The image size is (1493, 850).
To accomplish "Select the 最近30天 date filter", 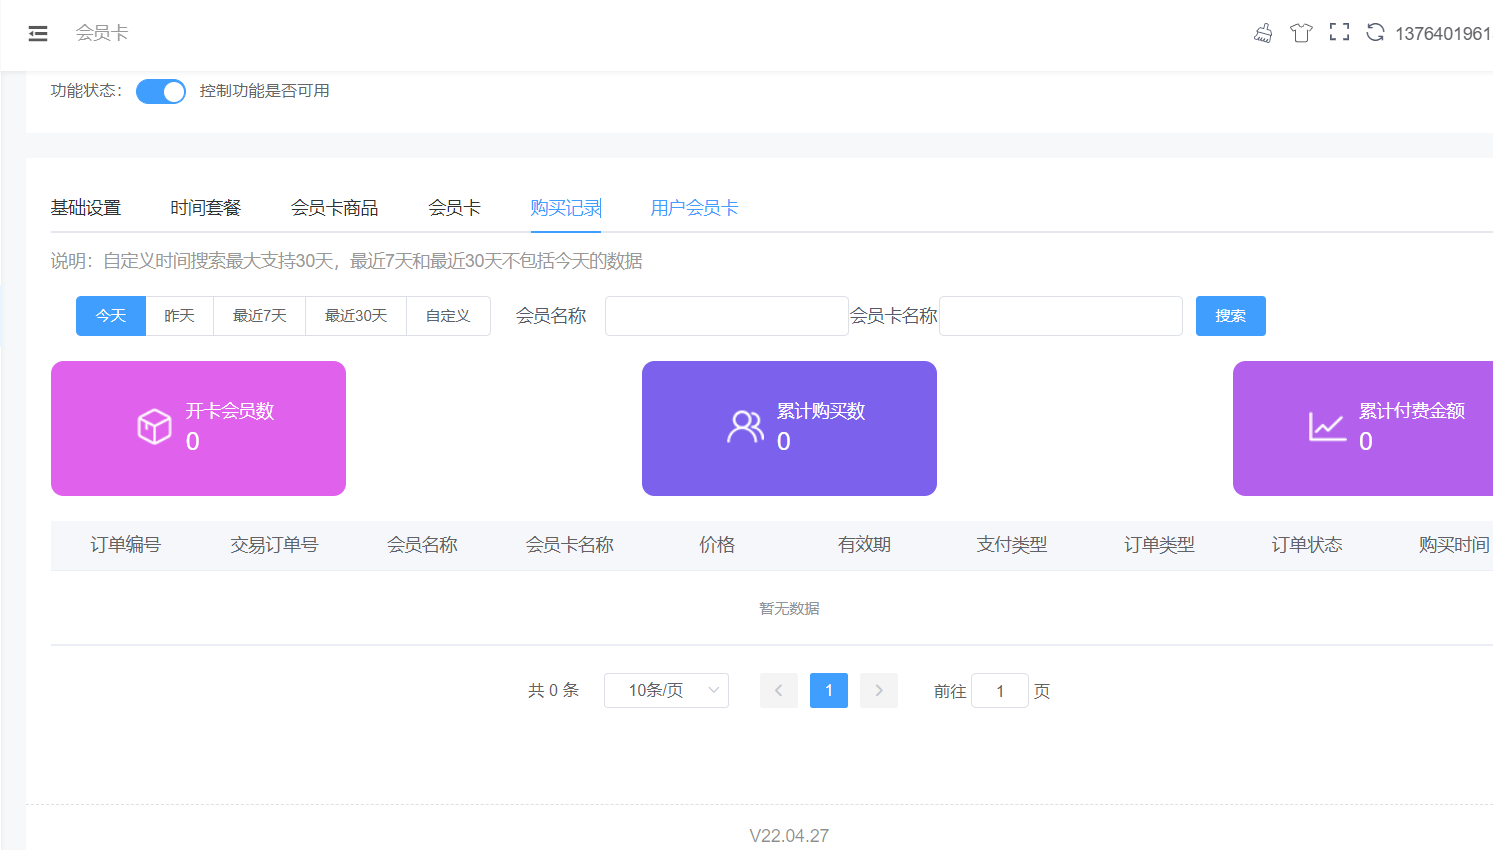I will click(356, 316).
